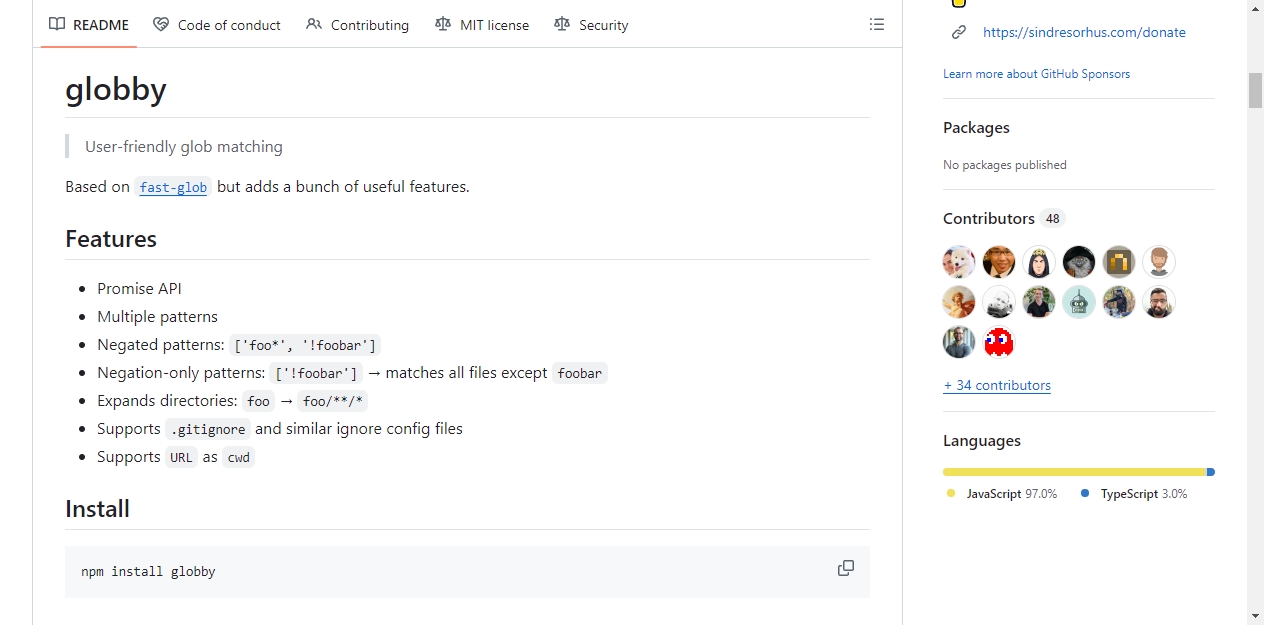The height and width of the screenshot is (625, 1264).
Task: Click the 'foo/**/*' code snippet
Action: [x=335, y=402]
